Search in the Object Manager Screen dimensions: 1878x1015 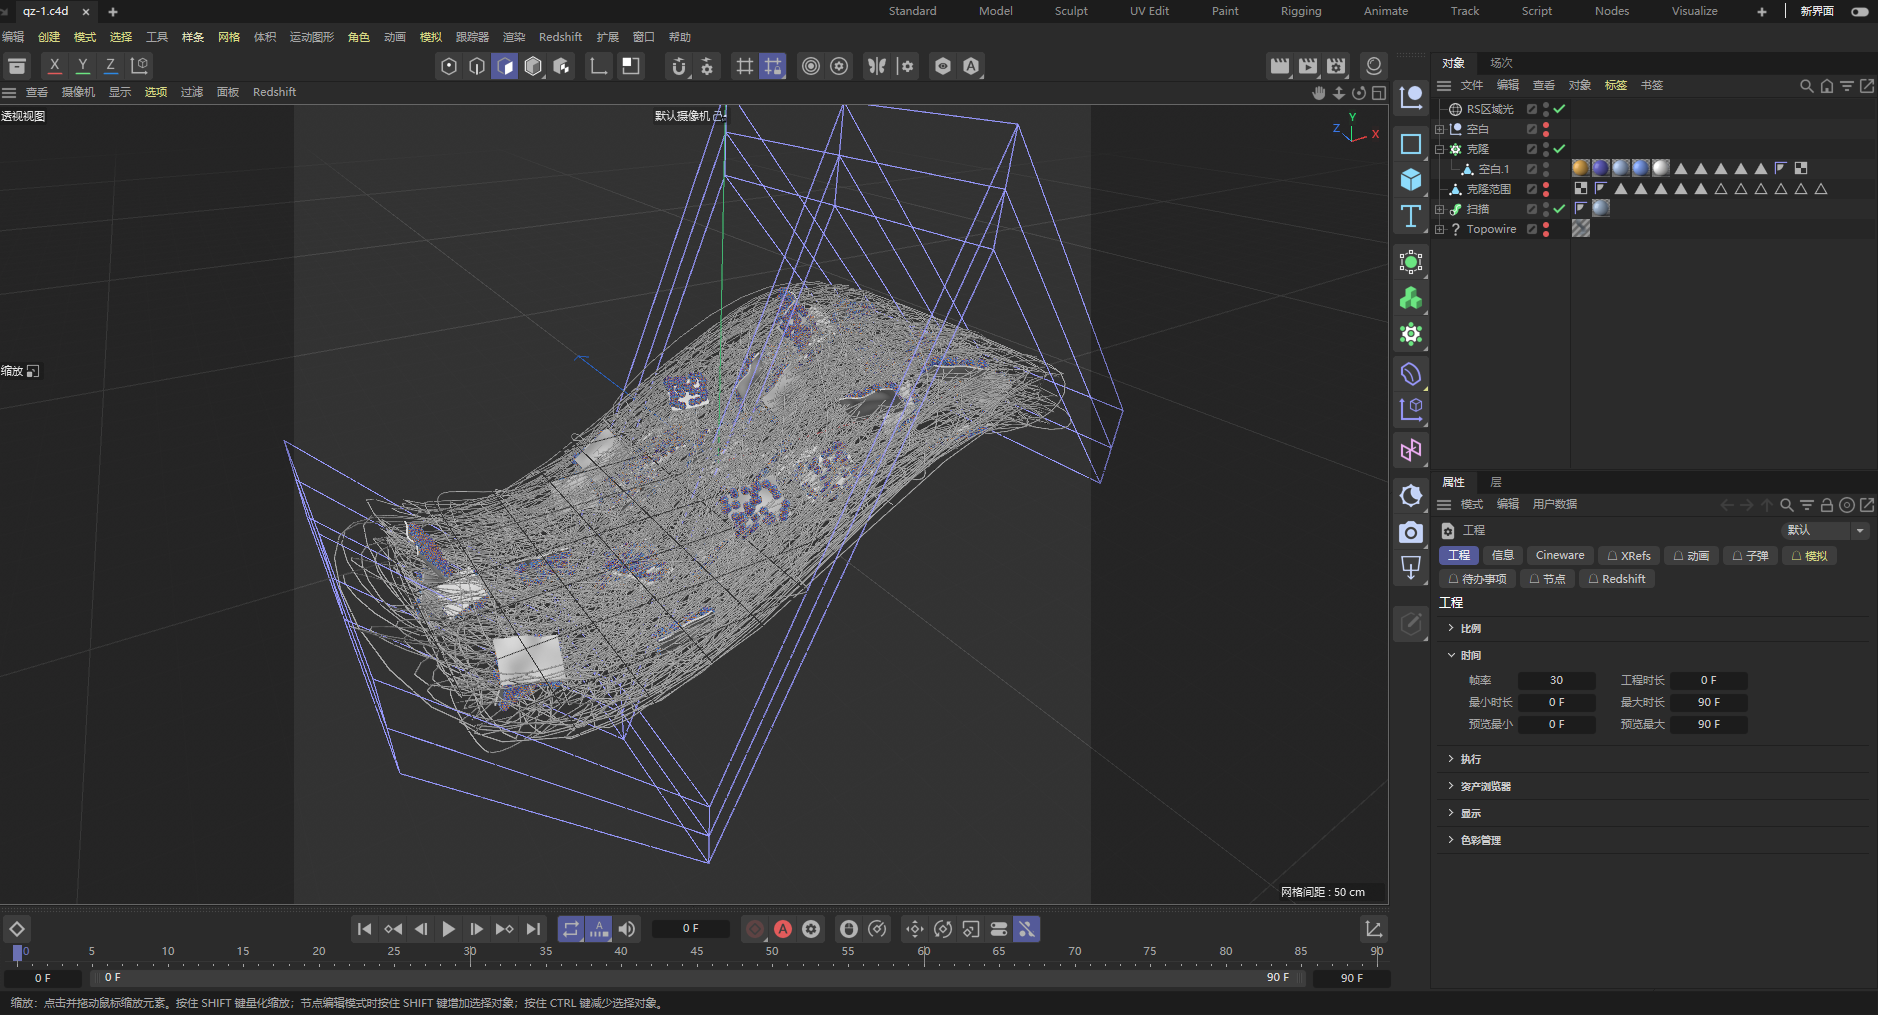1807,86
